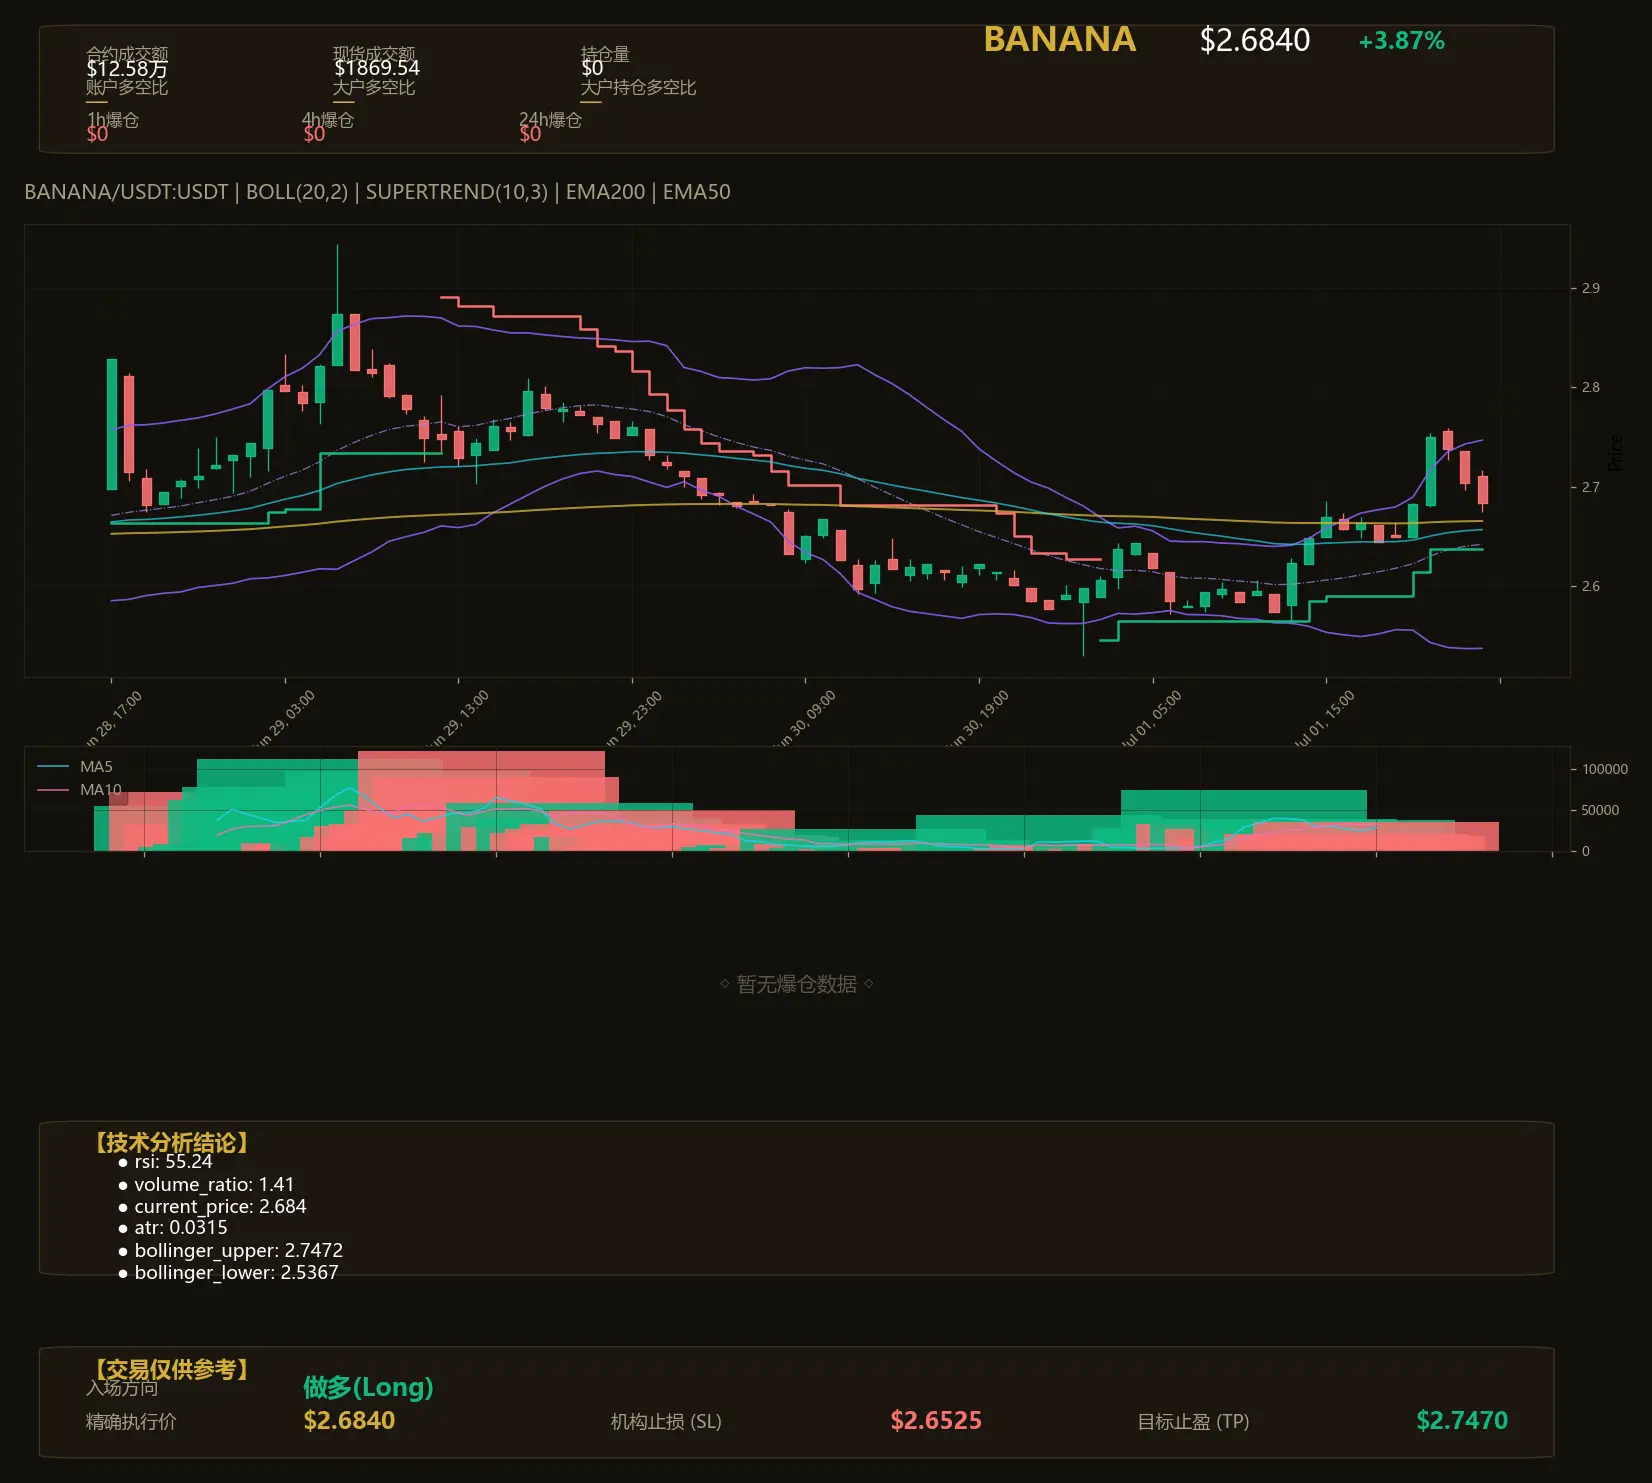Viewport: 1652px width, 1483px height.
Task: Click the 账户多空比 label
Action: (127, 87)
